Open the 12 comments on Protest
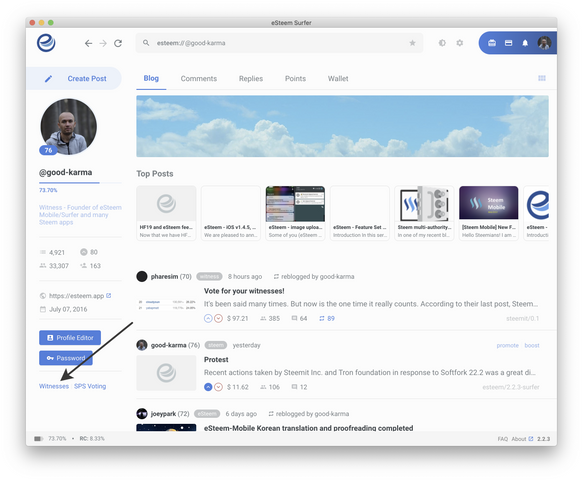This screenshot has height=480, width=583. tap(299, 387)
